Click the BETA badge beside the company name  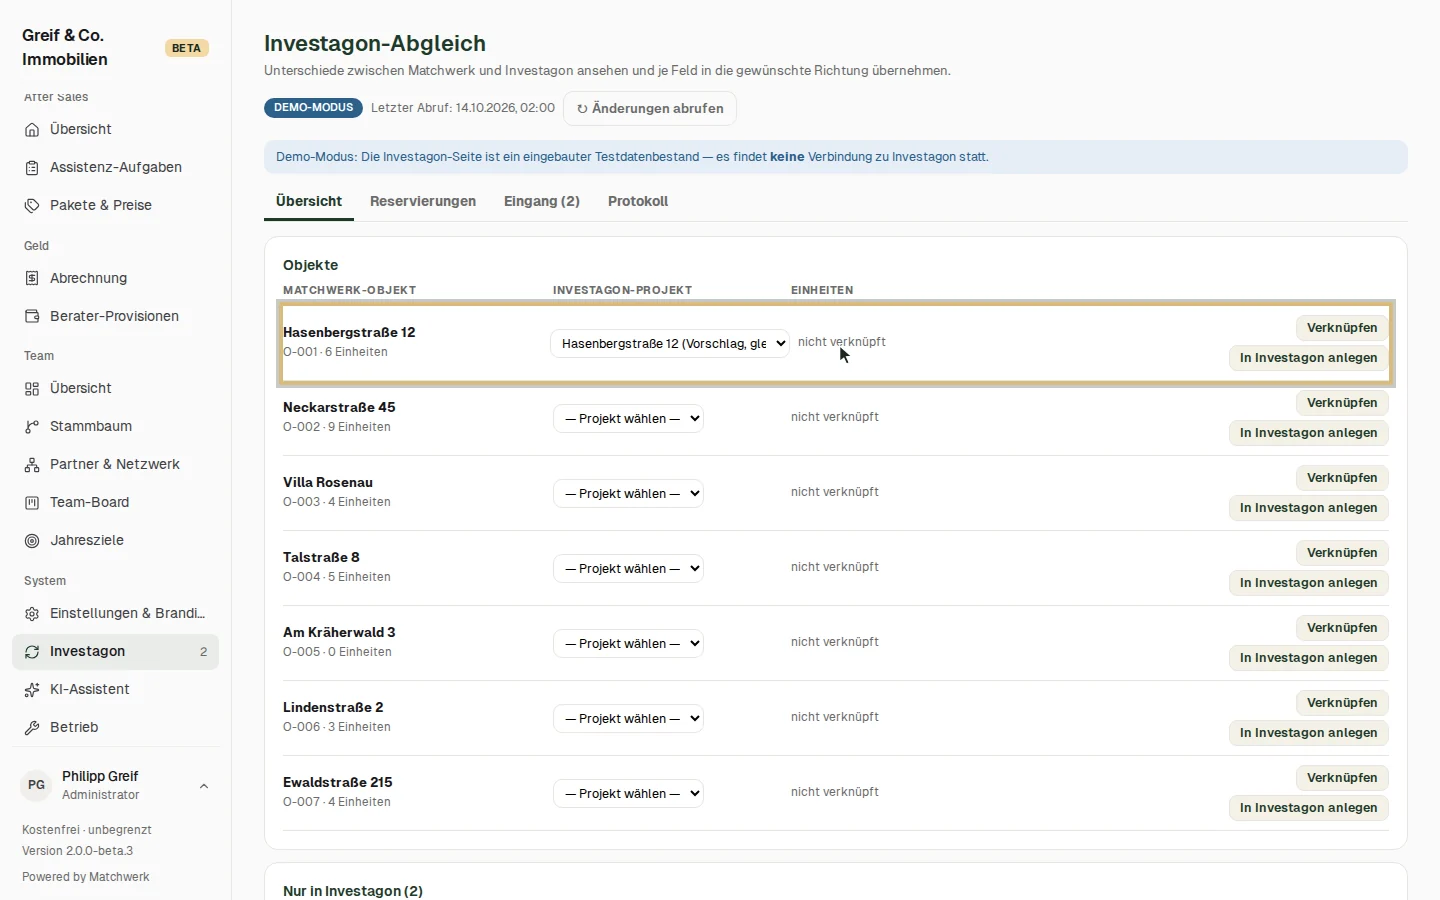[186, 48]
